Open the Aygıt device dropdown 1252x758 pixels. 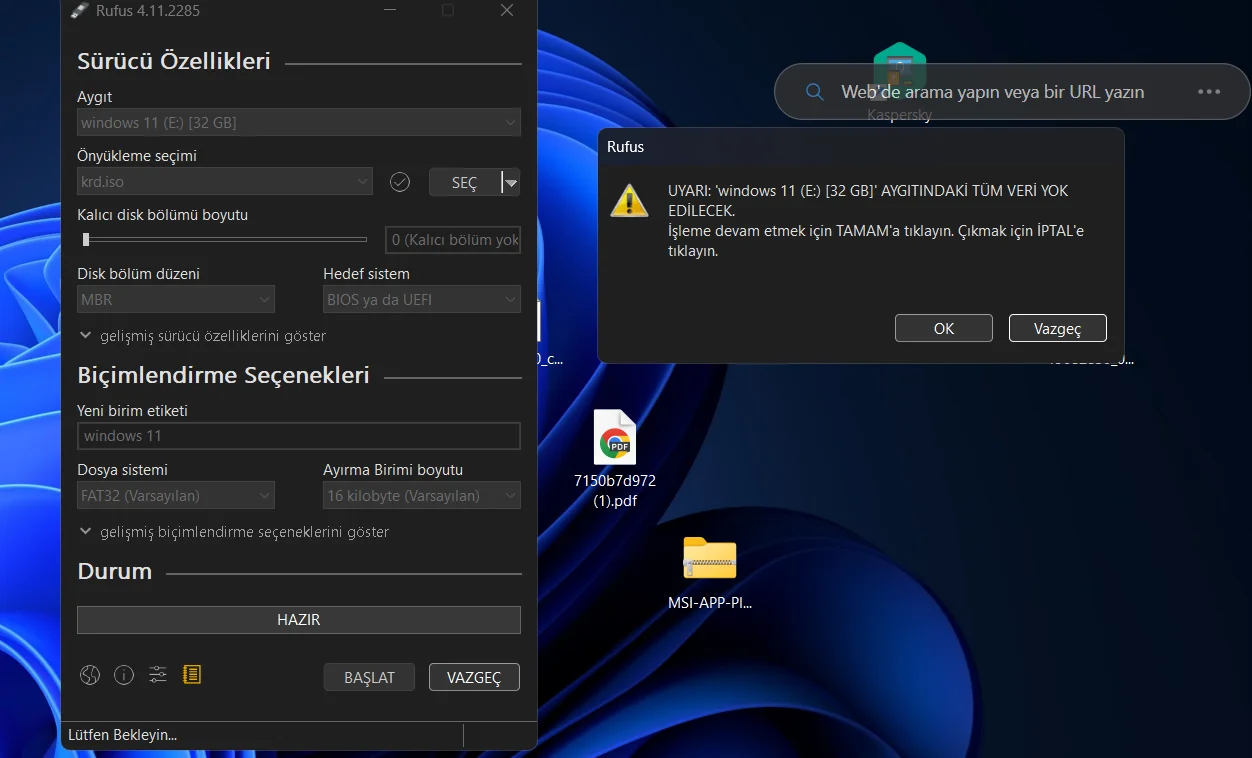click(299, 123)
